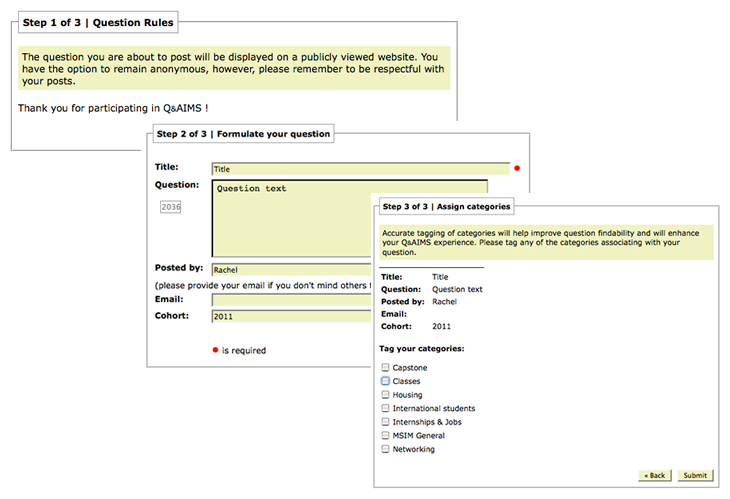Click the Posted by field containing Rachel

tap(291, 270)
